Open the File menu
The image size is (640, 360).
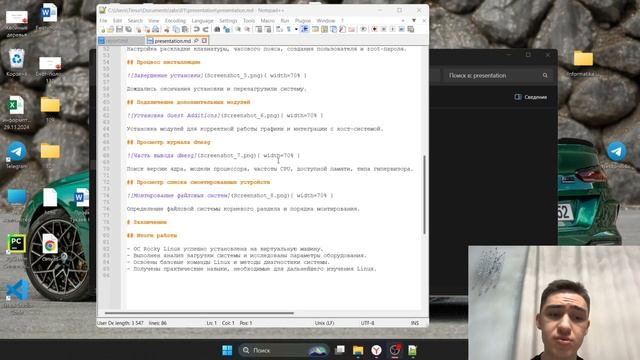click(103, 20)
